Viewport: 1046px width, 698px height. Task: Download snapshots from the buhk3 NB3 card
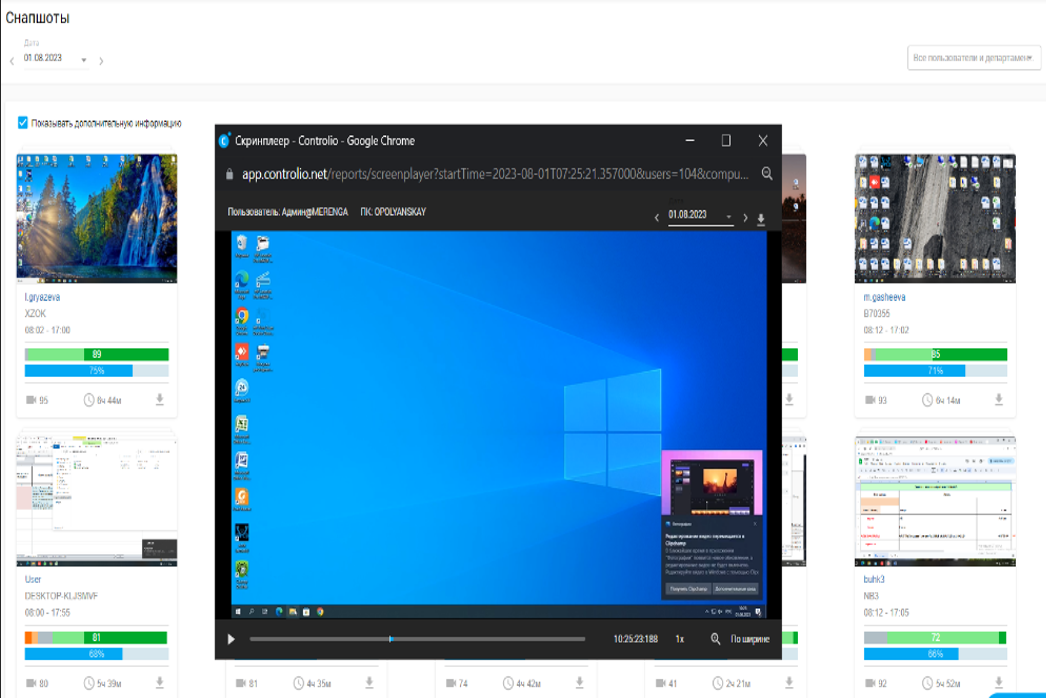[x=999, y=682]
